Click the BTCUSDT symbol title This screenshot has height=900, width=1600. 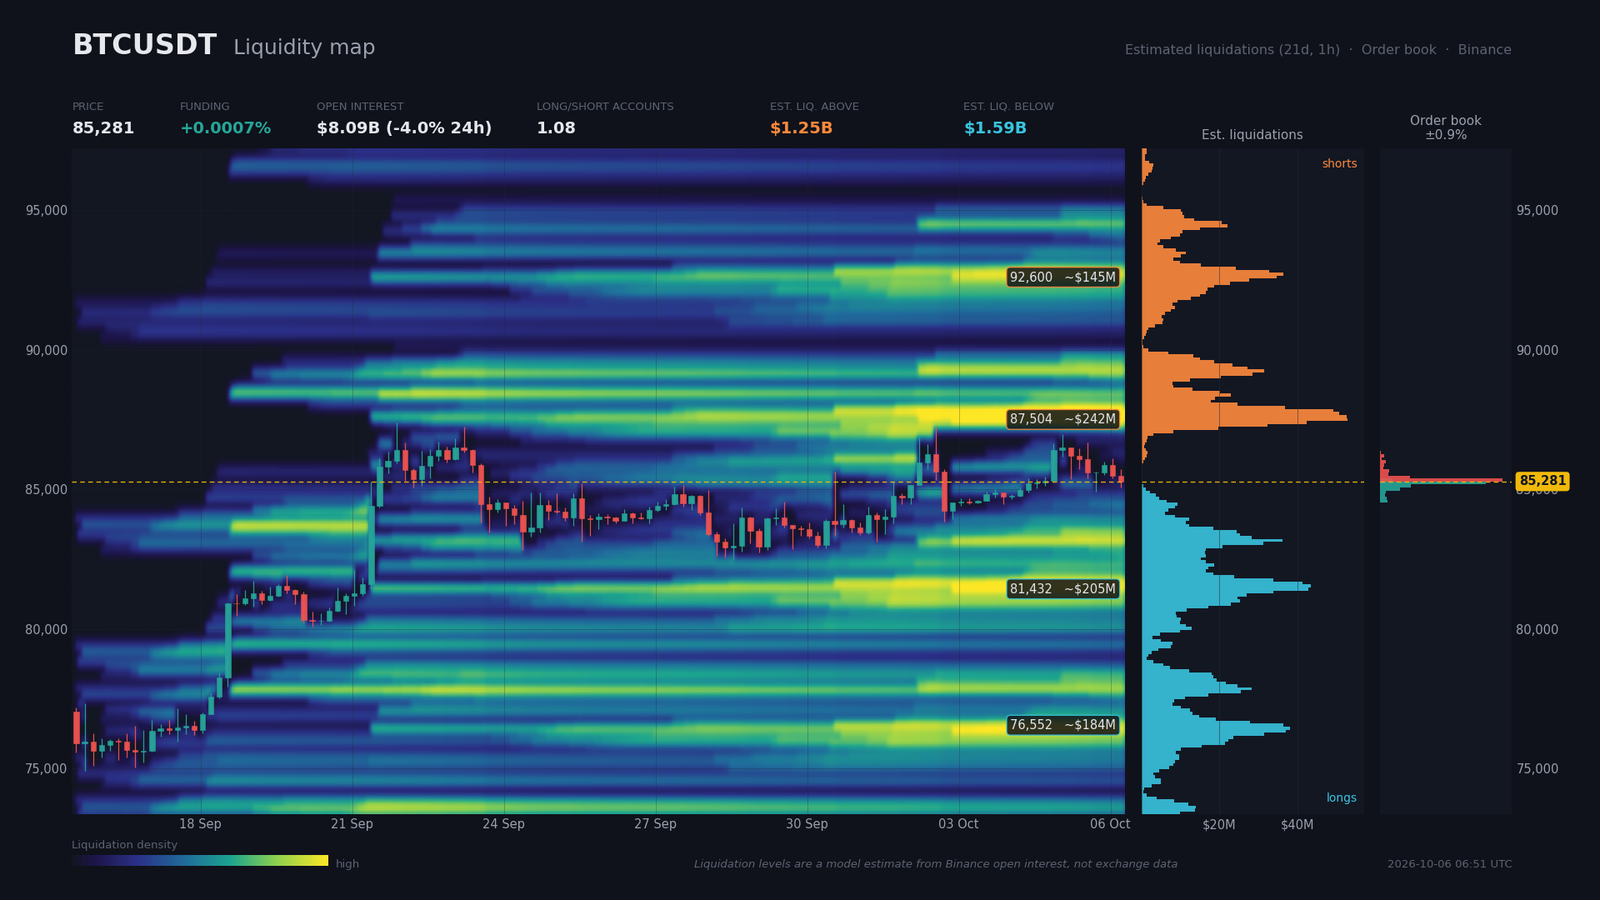coord(144,46)
